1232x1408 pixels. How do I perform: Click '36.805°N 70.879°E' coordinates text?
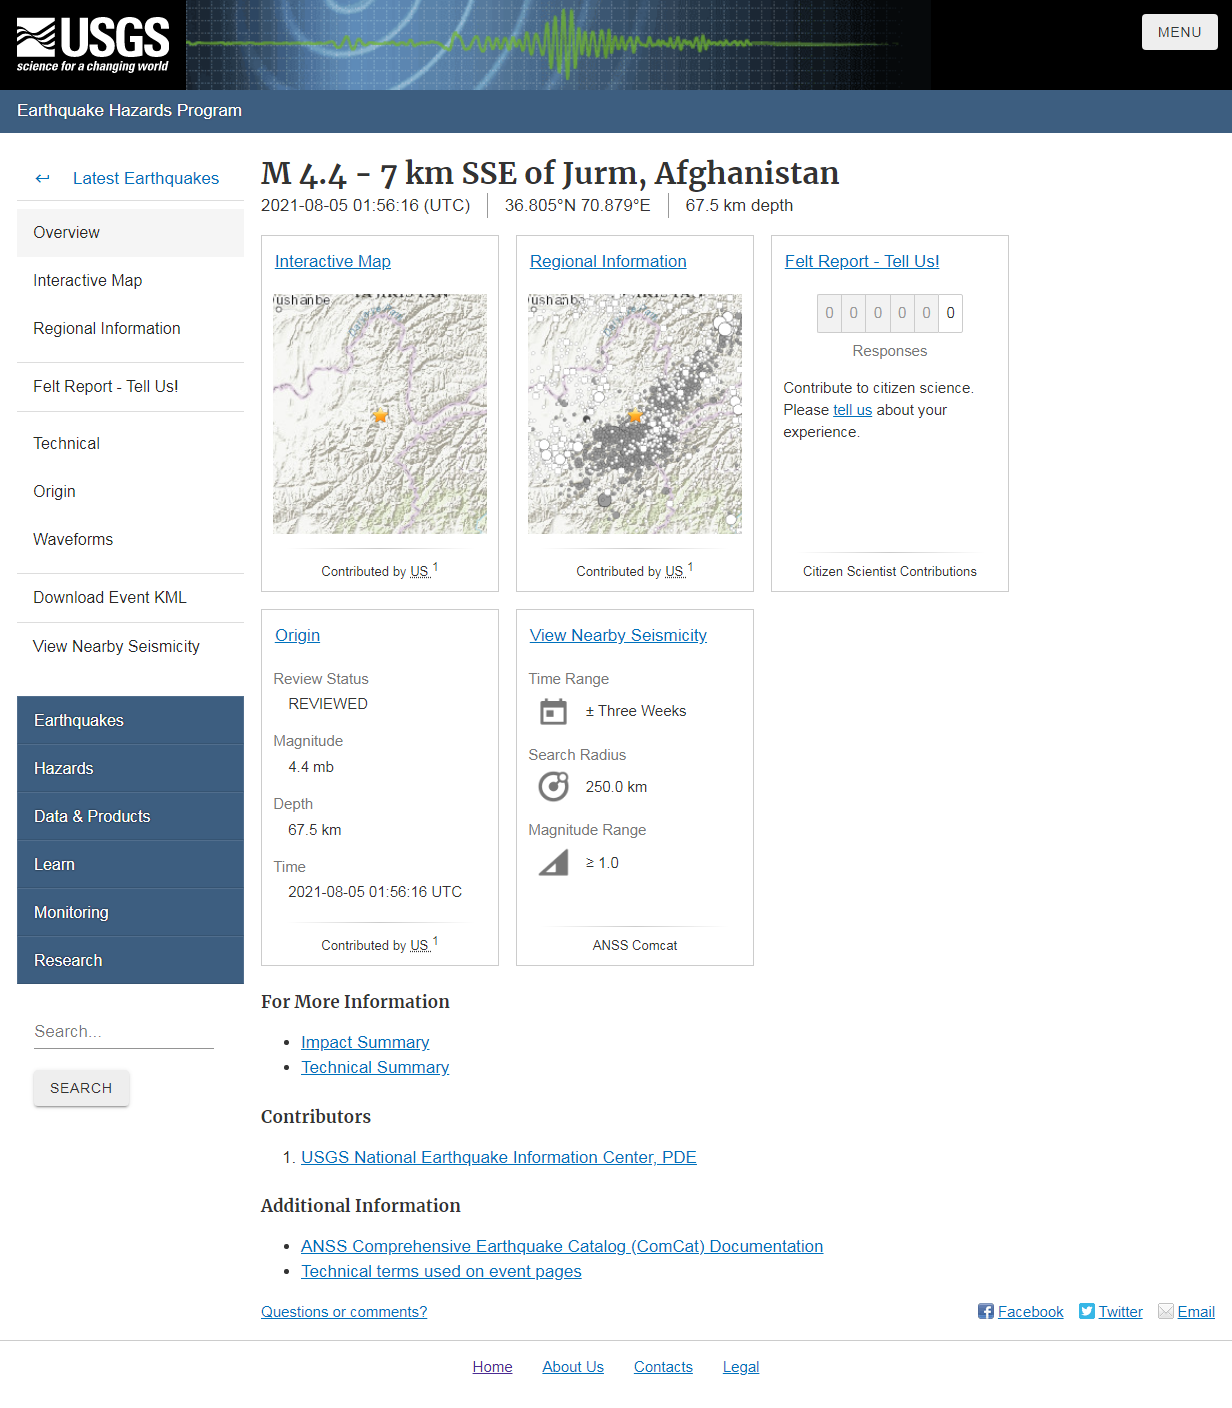[x=577, y=205]
